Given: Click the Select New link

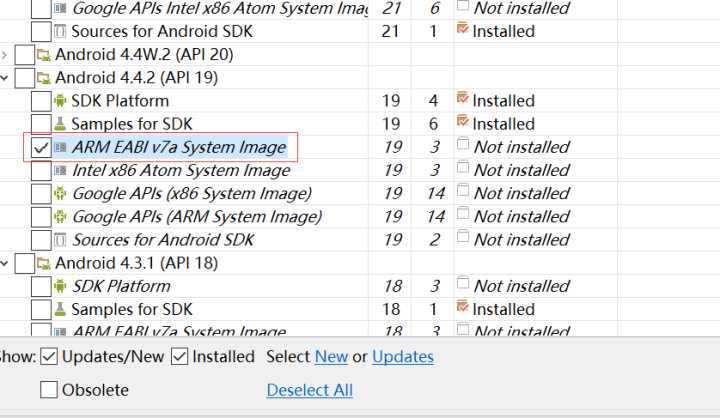Looking at the screenshot, I should point(331,357).
